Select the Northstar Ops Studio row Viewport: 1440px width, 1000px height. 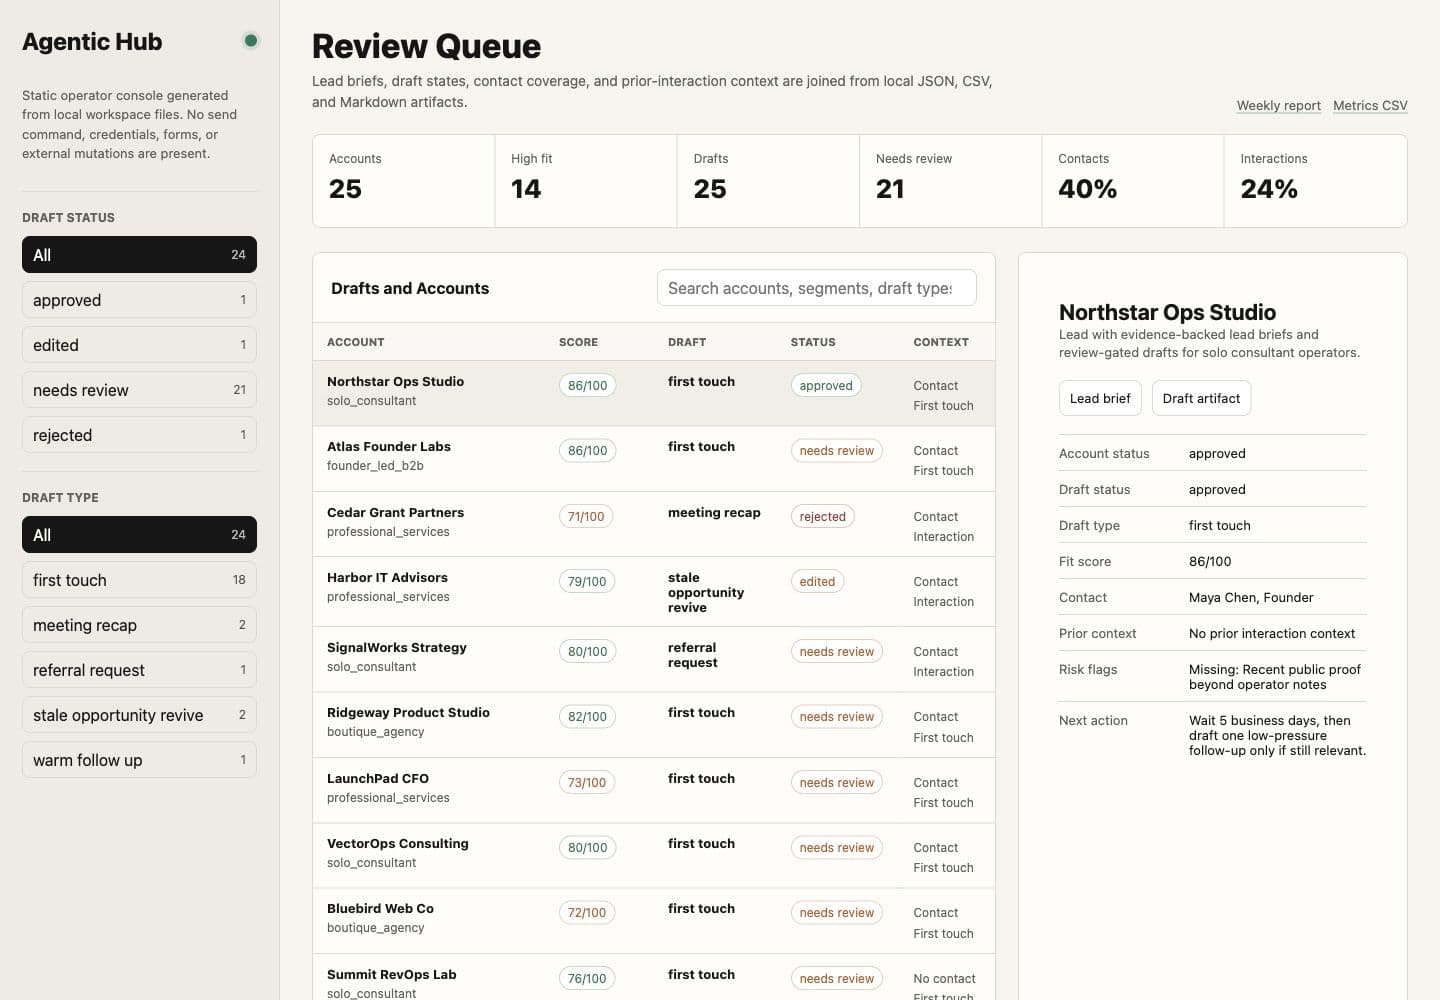[x=654, y=394]
